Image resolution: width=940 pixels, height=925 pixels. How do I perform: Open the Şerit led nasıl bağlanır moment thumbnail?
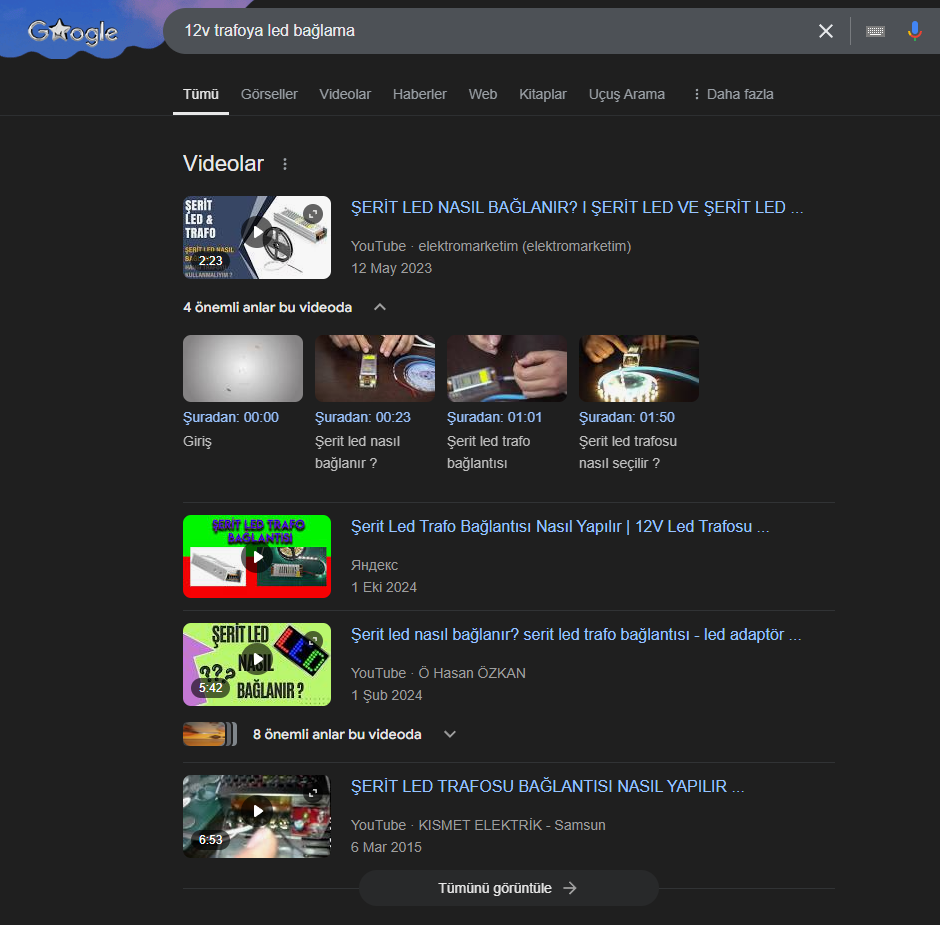click(x=375, y=368)
